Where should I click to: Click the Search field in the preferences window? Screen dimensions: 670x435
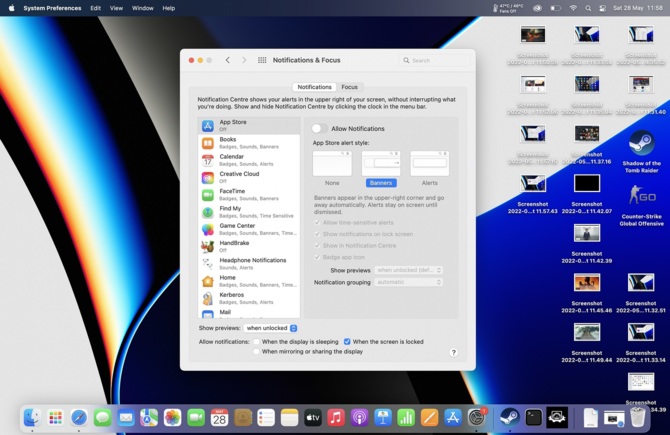coord(435,60)
